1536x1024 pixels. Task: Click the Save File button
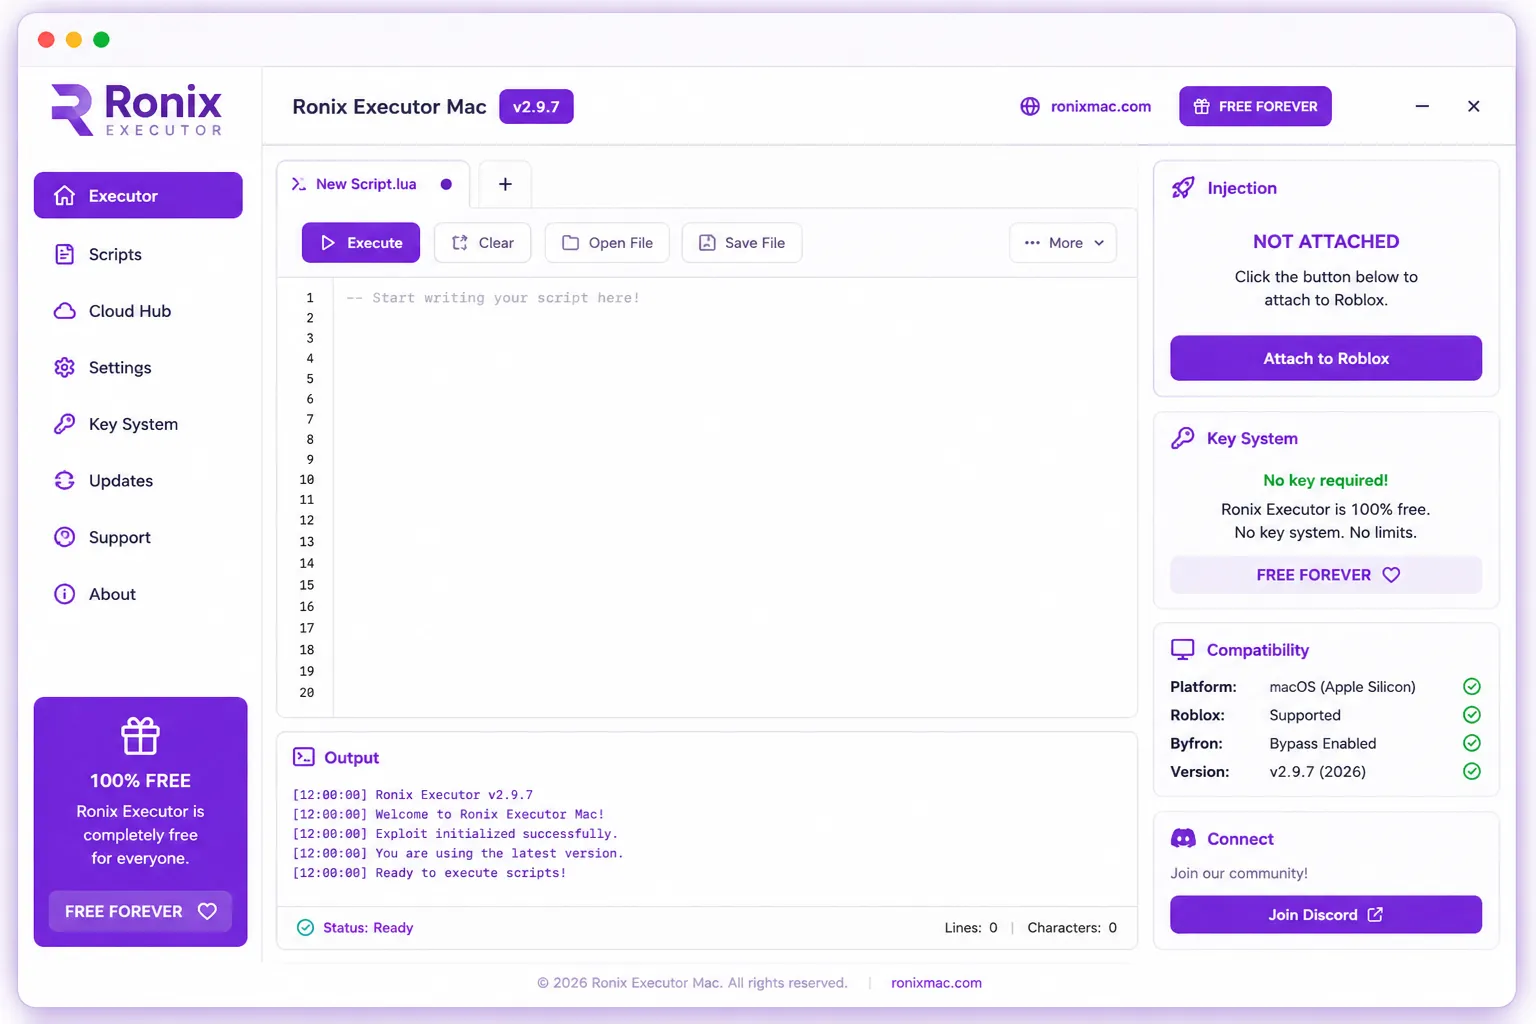(x=742, y=243)
